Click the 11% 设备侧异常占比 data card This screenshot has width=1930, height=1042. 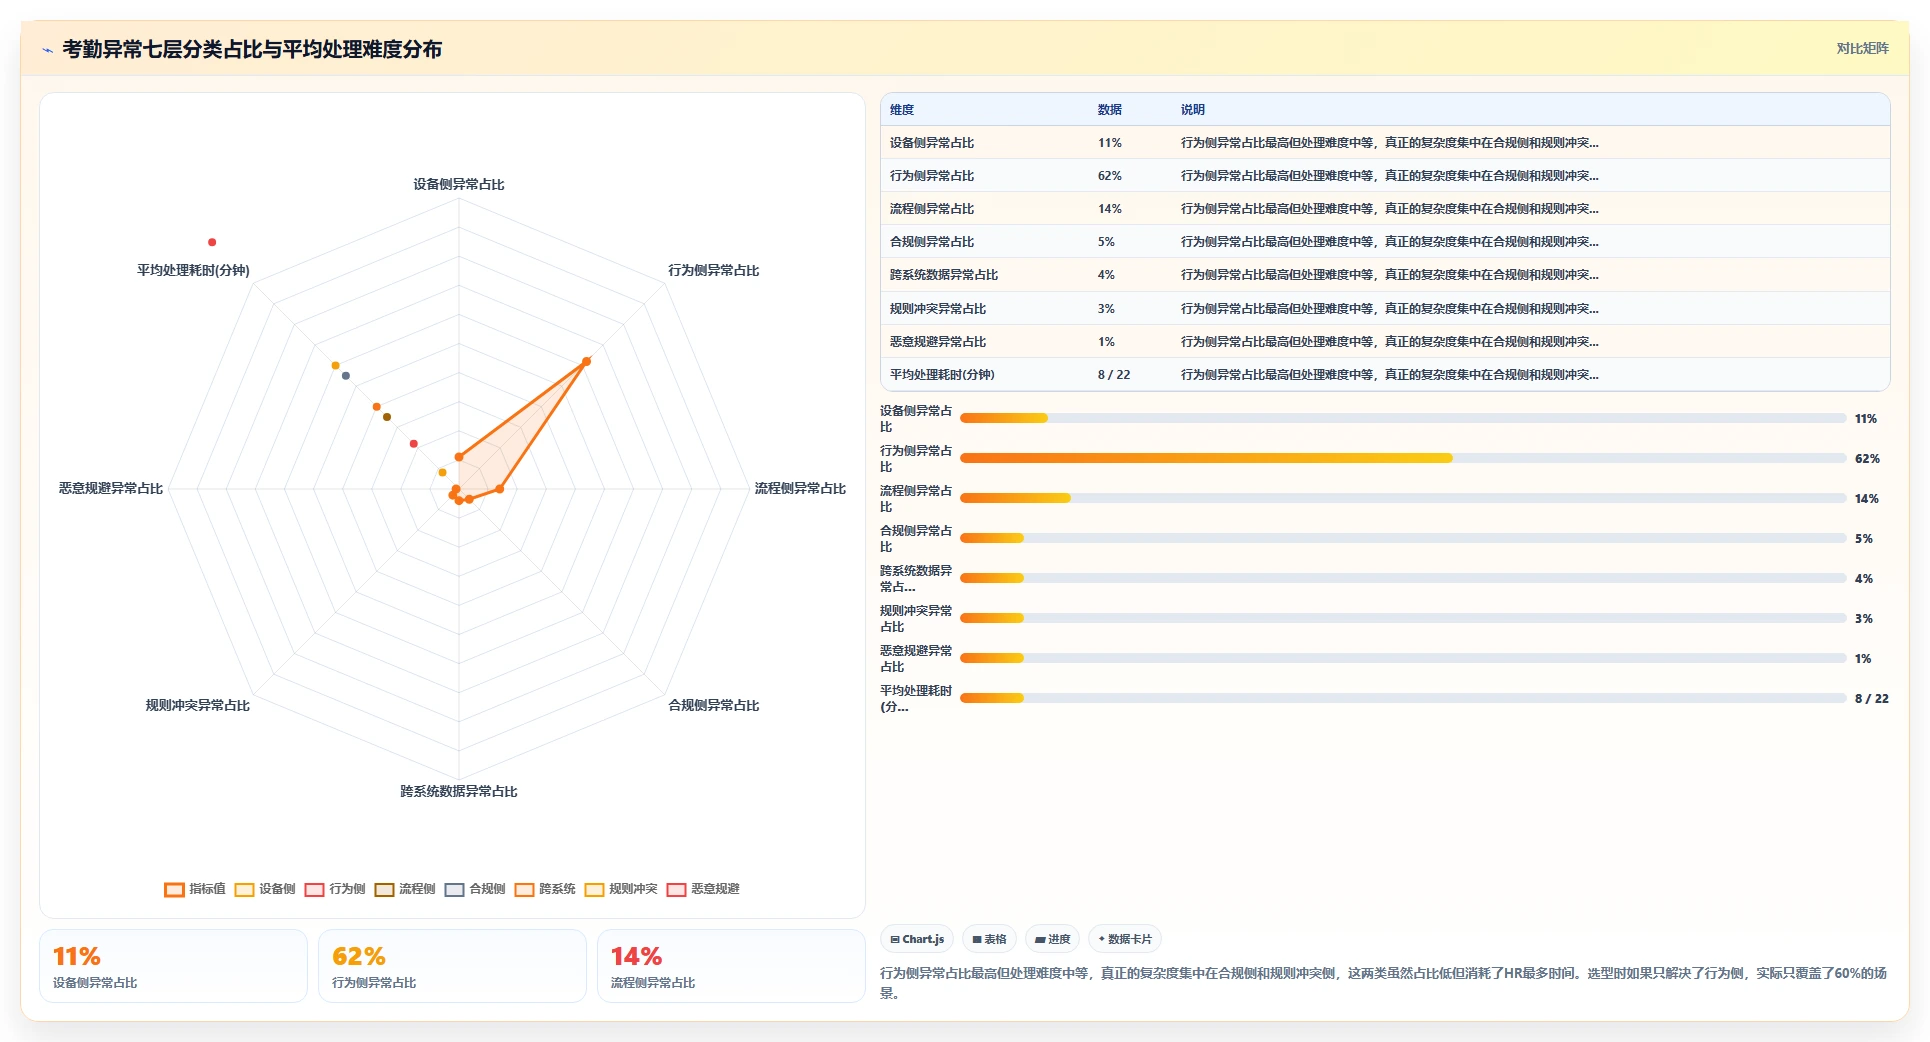(x=173, y=966)
